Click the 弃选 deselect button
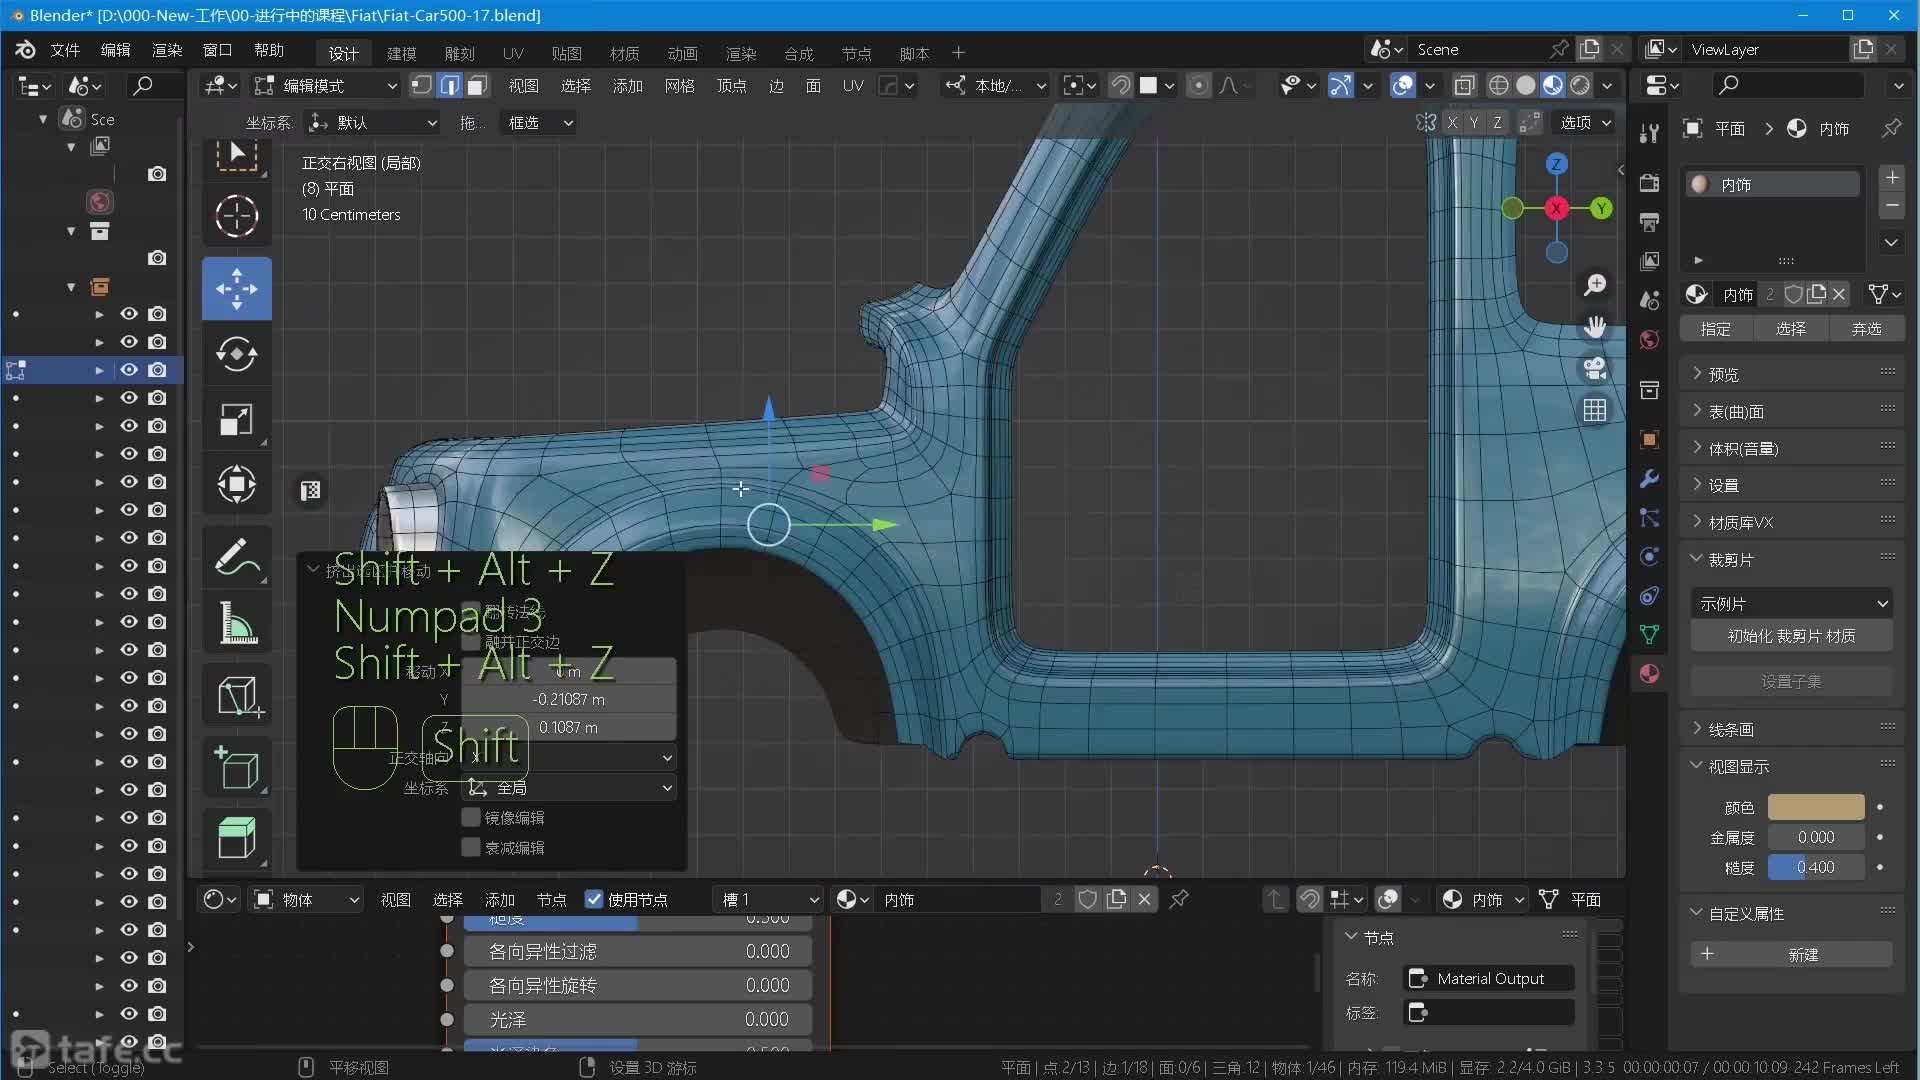 pos(1866,329)
